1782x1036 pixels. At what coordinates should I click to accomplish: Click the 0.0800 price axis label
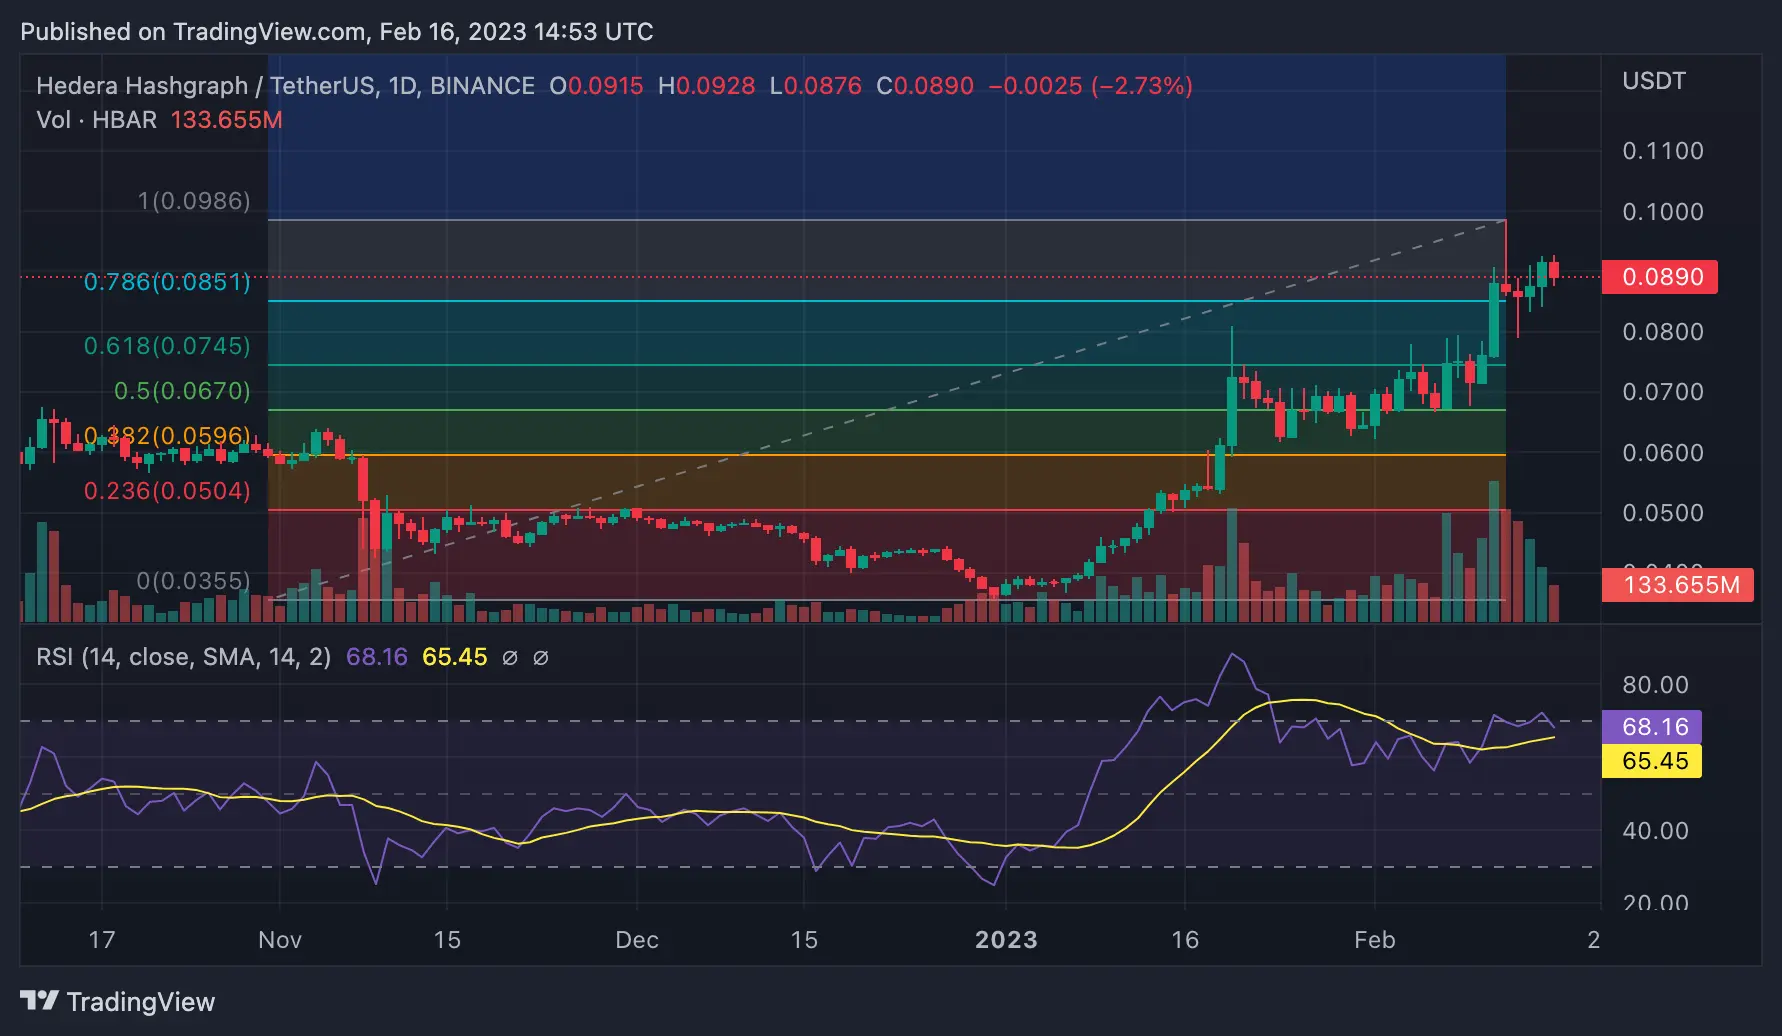pos(1663,332)
